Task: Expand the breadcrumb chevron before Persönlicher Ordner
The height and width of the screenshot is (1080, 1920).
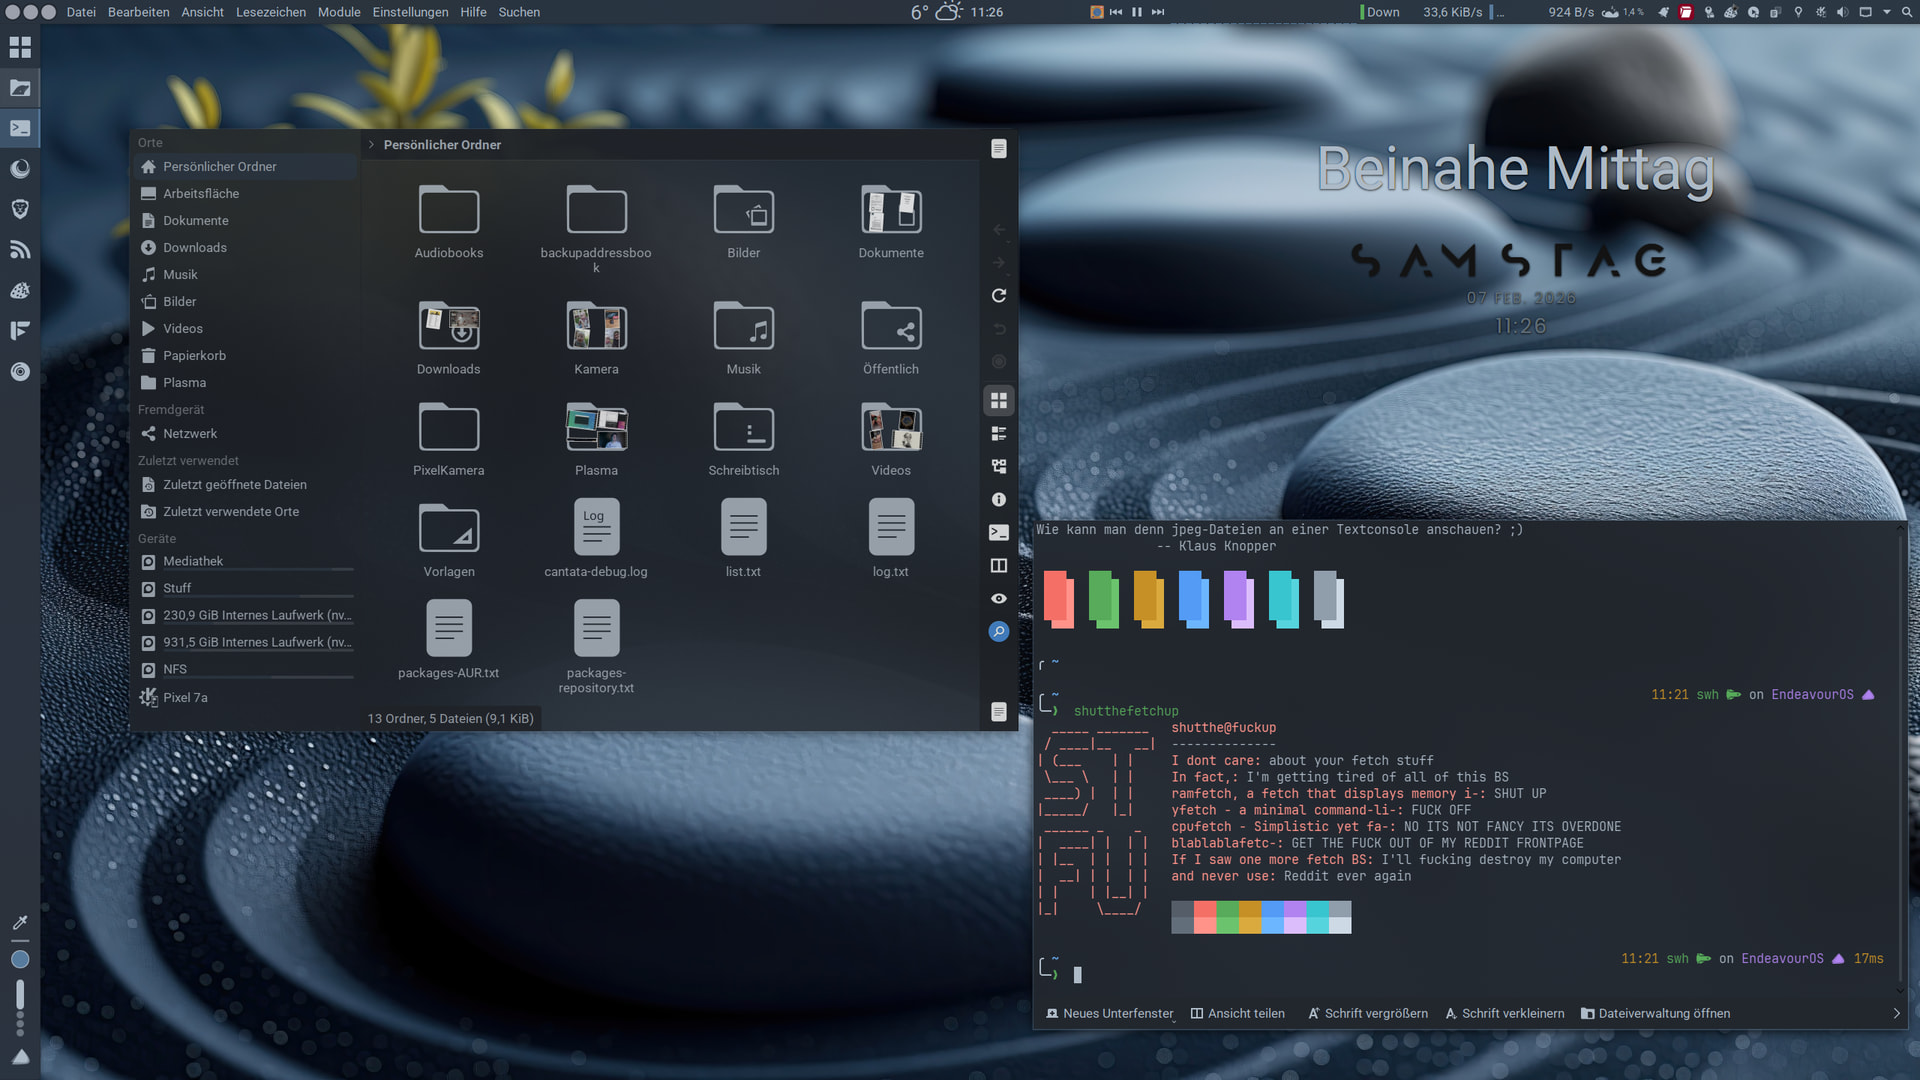Action: [x=371, y=145]
